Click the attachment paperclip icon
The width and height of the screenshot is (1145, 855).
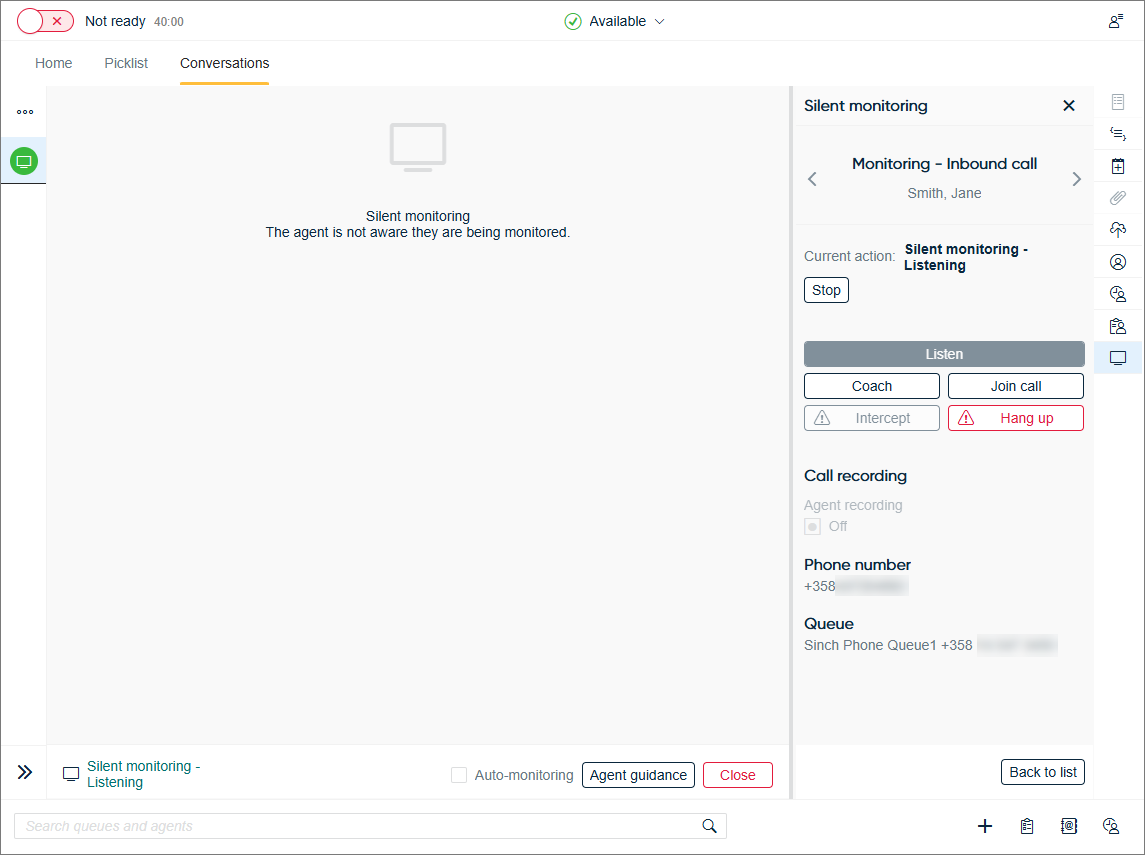(1118, 198)
